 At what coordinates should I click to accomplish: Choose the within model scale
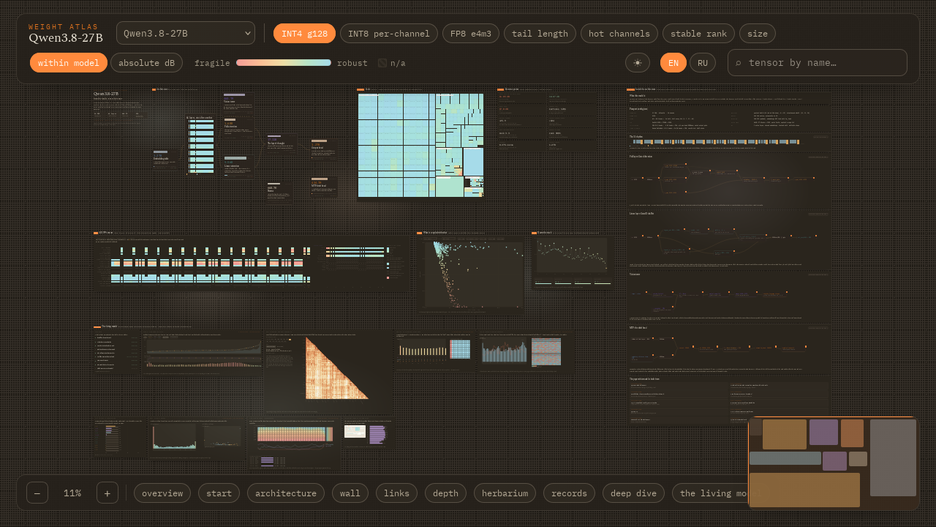tap(69, 63)
